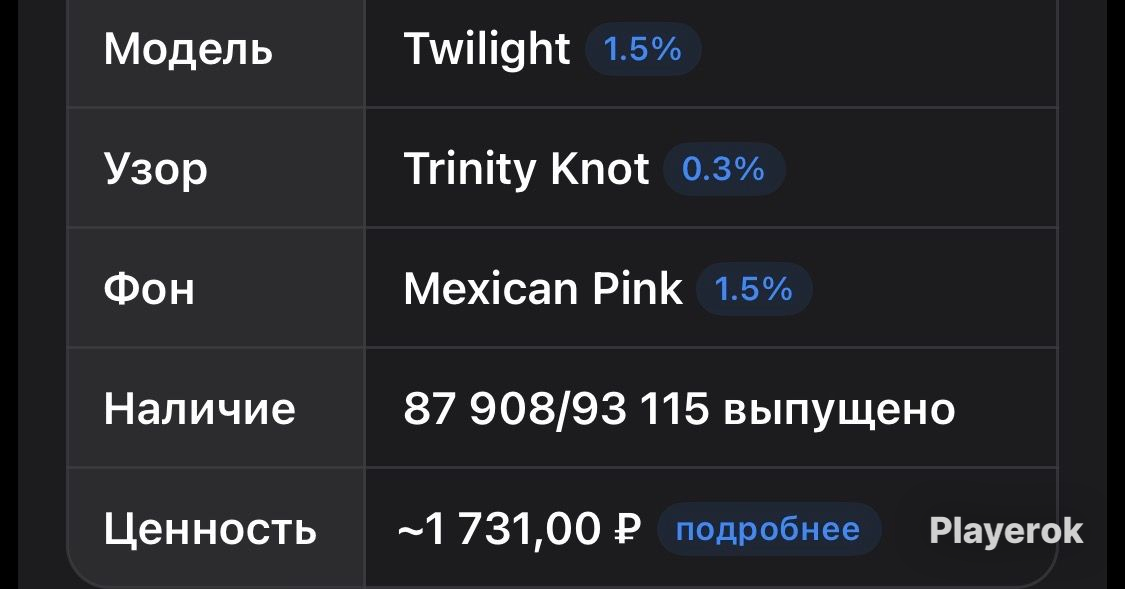Screen dimensions: 1125x589
Task: Tap the 1.5% badge beside Mexican Pink
Action: coord(754,289)
